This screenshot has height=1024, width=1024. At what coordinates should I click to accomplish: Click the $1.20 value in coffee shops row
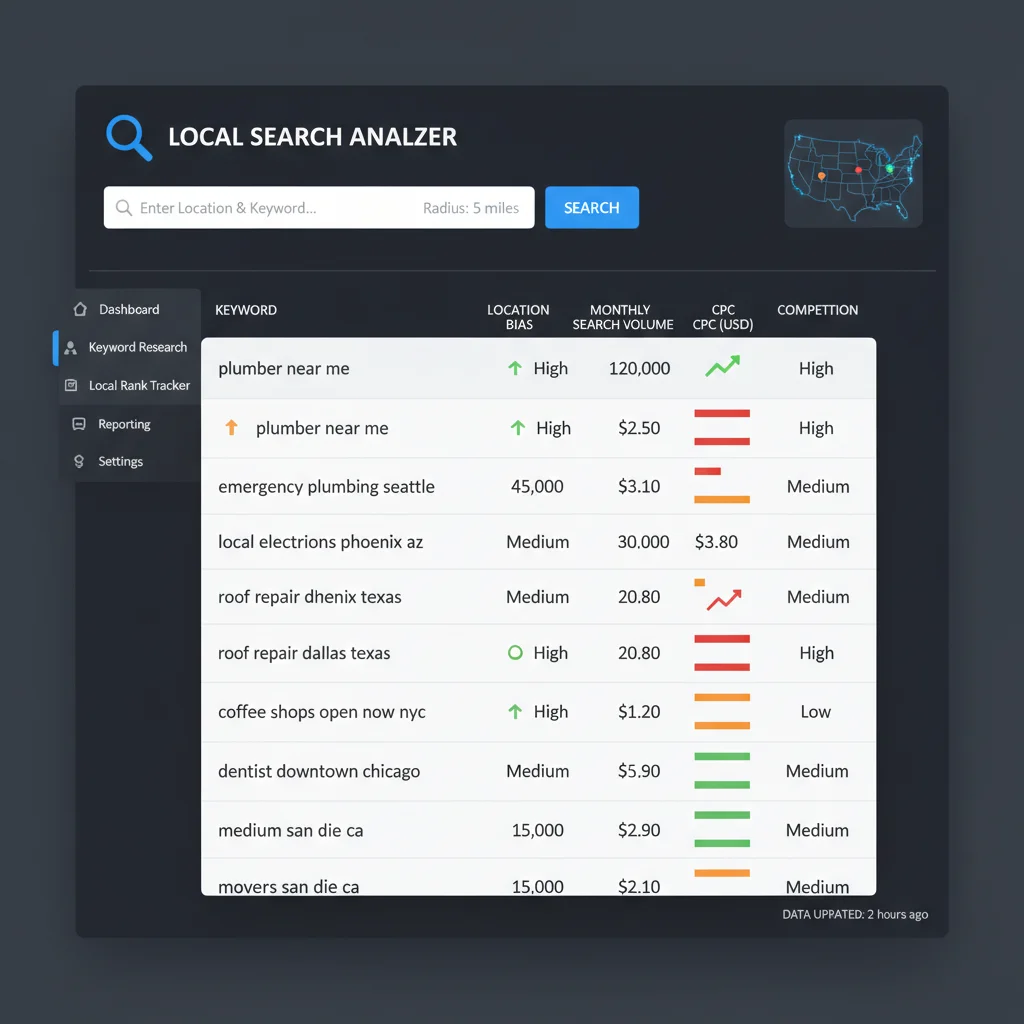point(639,712)
